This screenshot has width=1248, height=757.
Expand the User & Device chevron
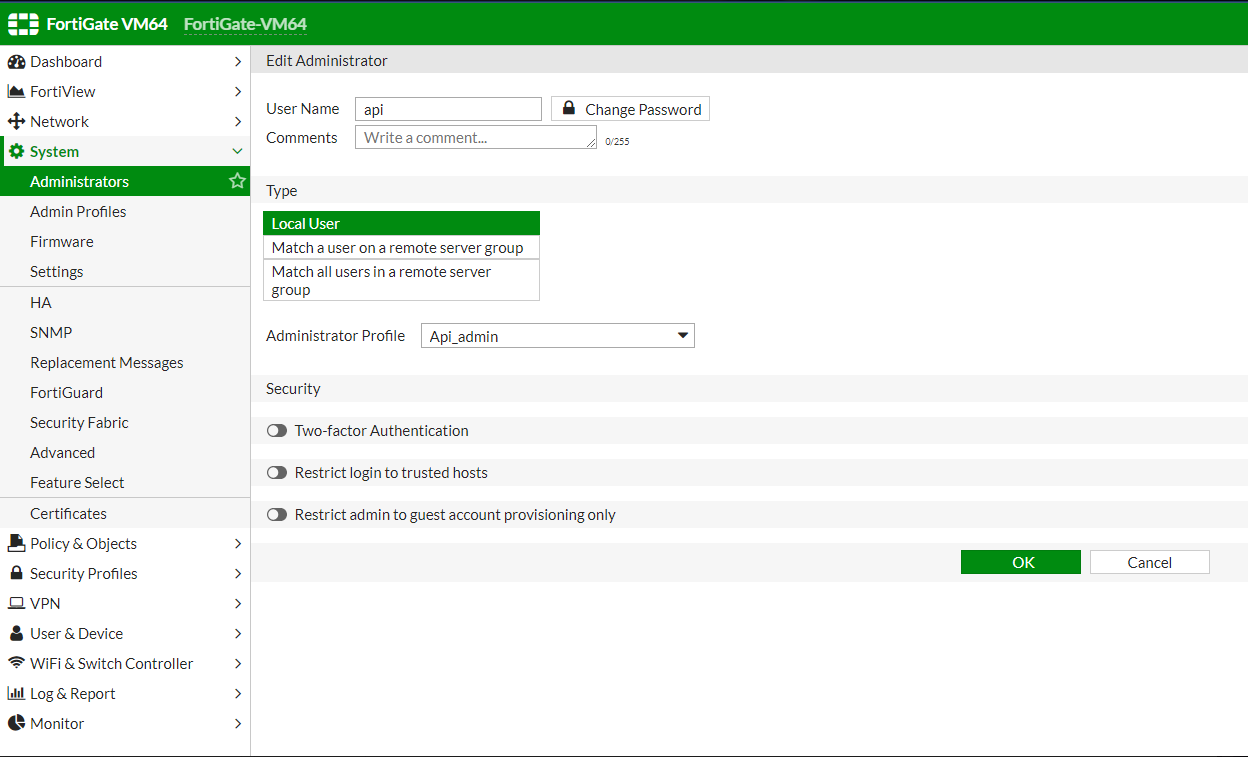click(x=238, y=634)
